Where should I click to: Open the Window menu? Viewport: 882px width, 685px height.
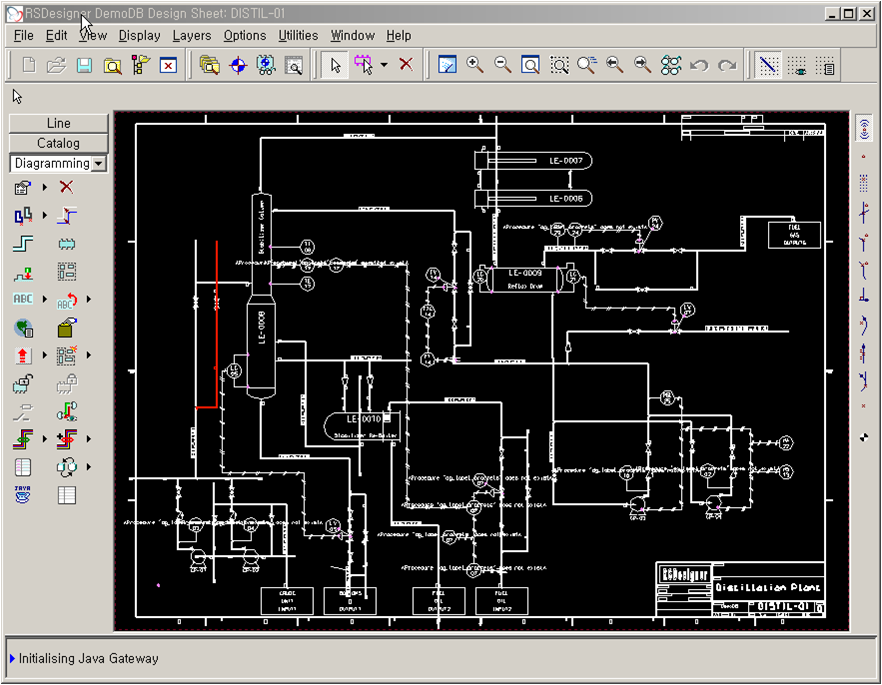[353, 35]
